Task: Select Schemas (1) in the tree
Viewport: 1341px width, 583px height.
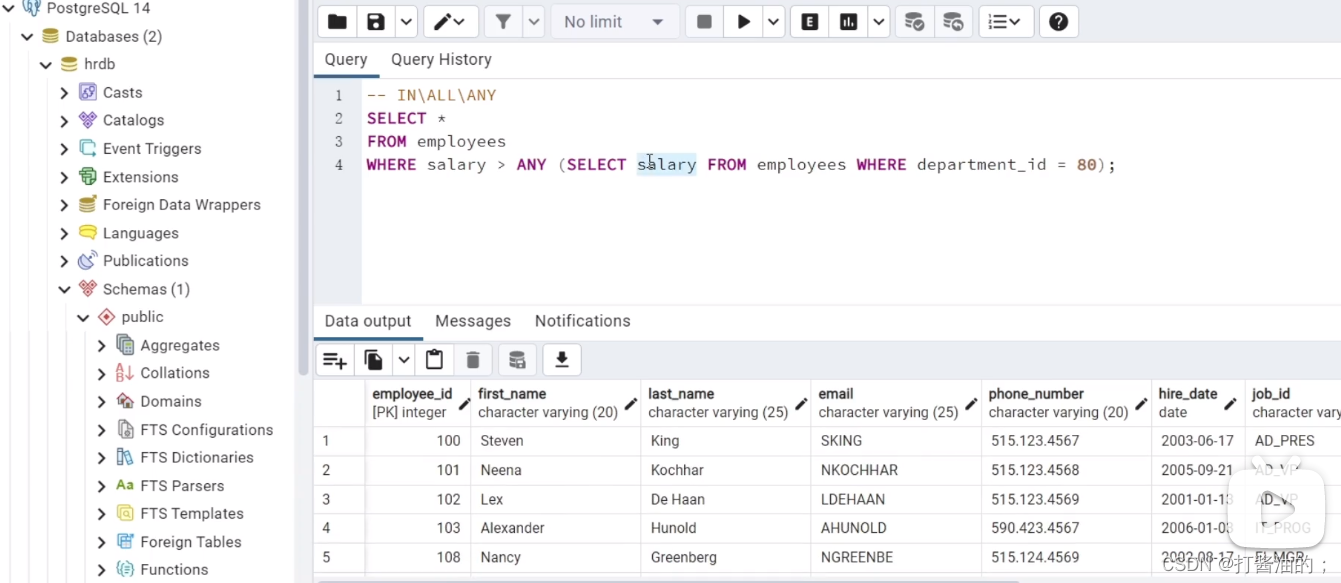Action: (x=146, y=289)
